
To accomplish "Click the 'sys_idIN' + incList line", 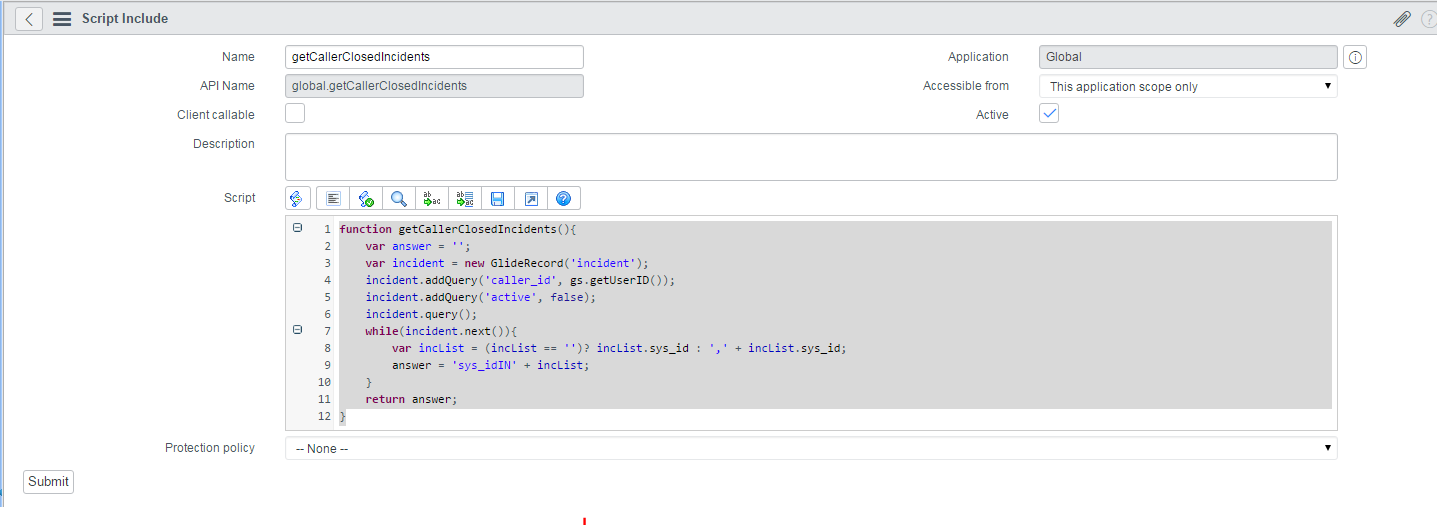I will [491, 365].
